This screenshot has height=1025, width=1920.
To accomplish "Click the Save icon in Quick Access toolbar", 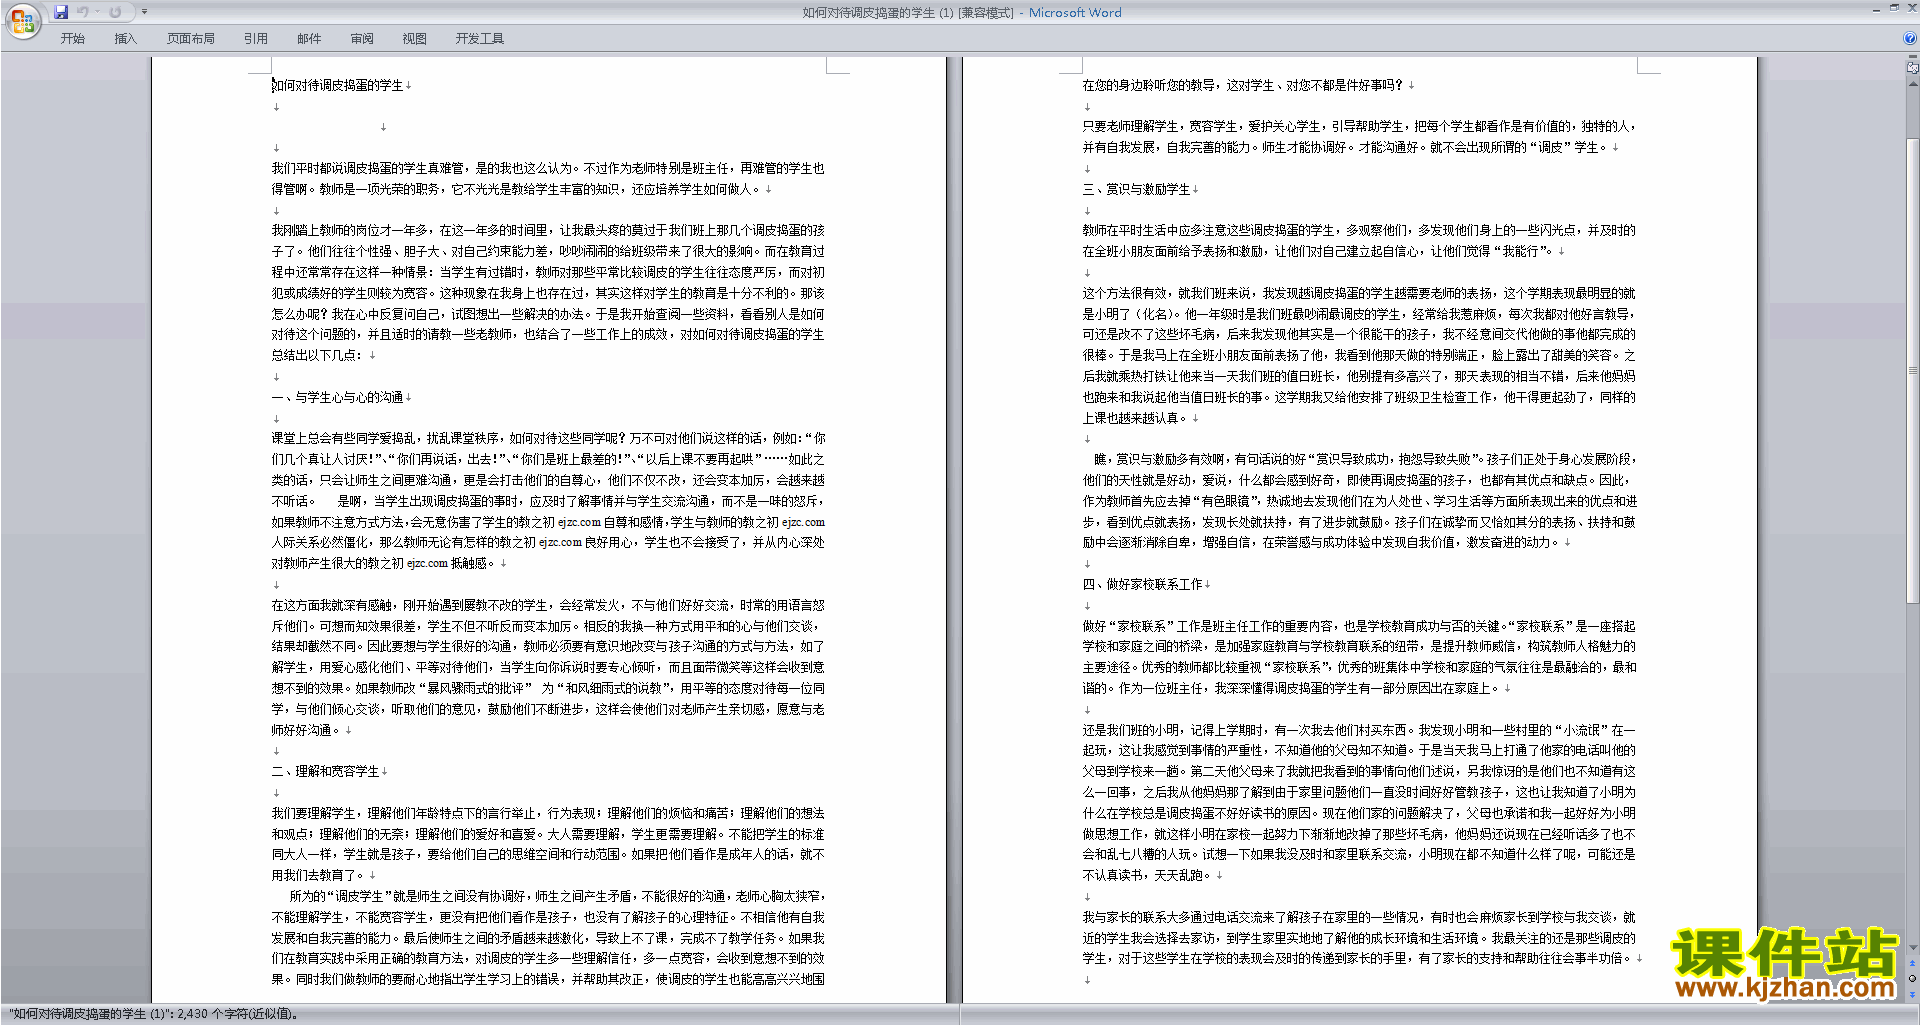I will pyautogui.click(x=61, y=12).
